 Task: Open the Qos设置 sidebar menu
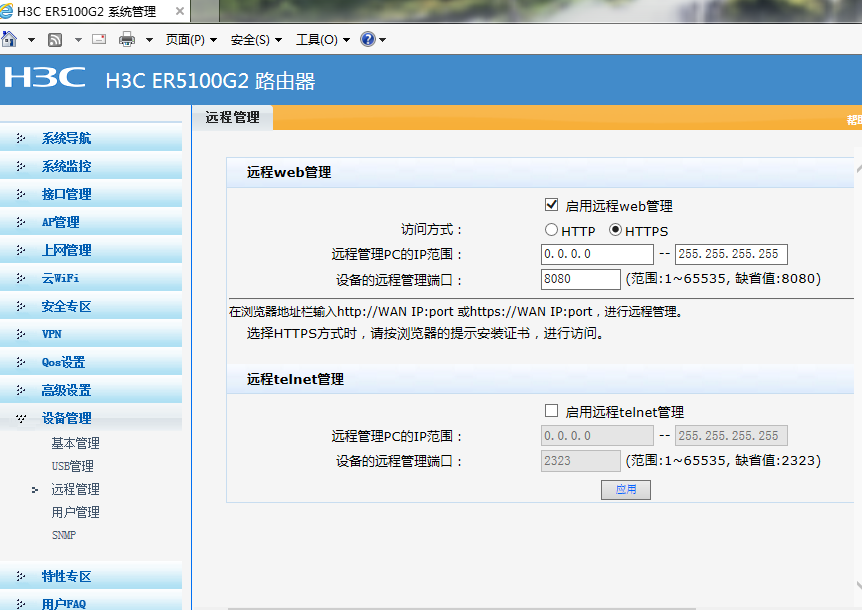(x=91, y=362)
